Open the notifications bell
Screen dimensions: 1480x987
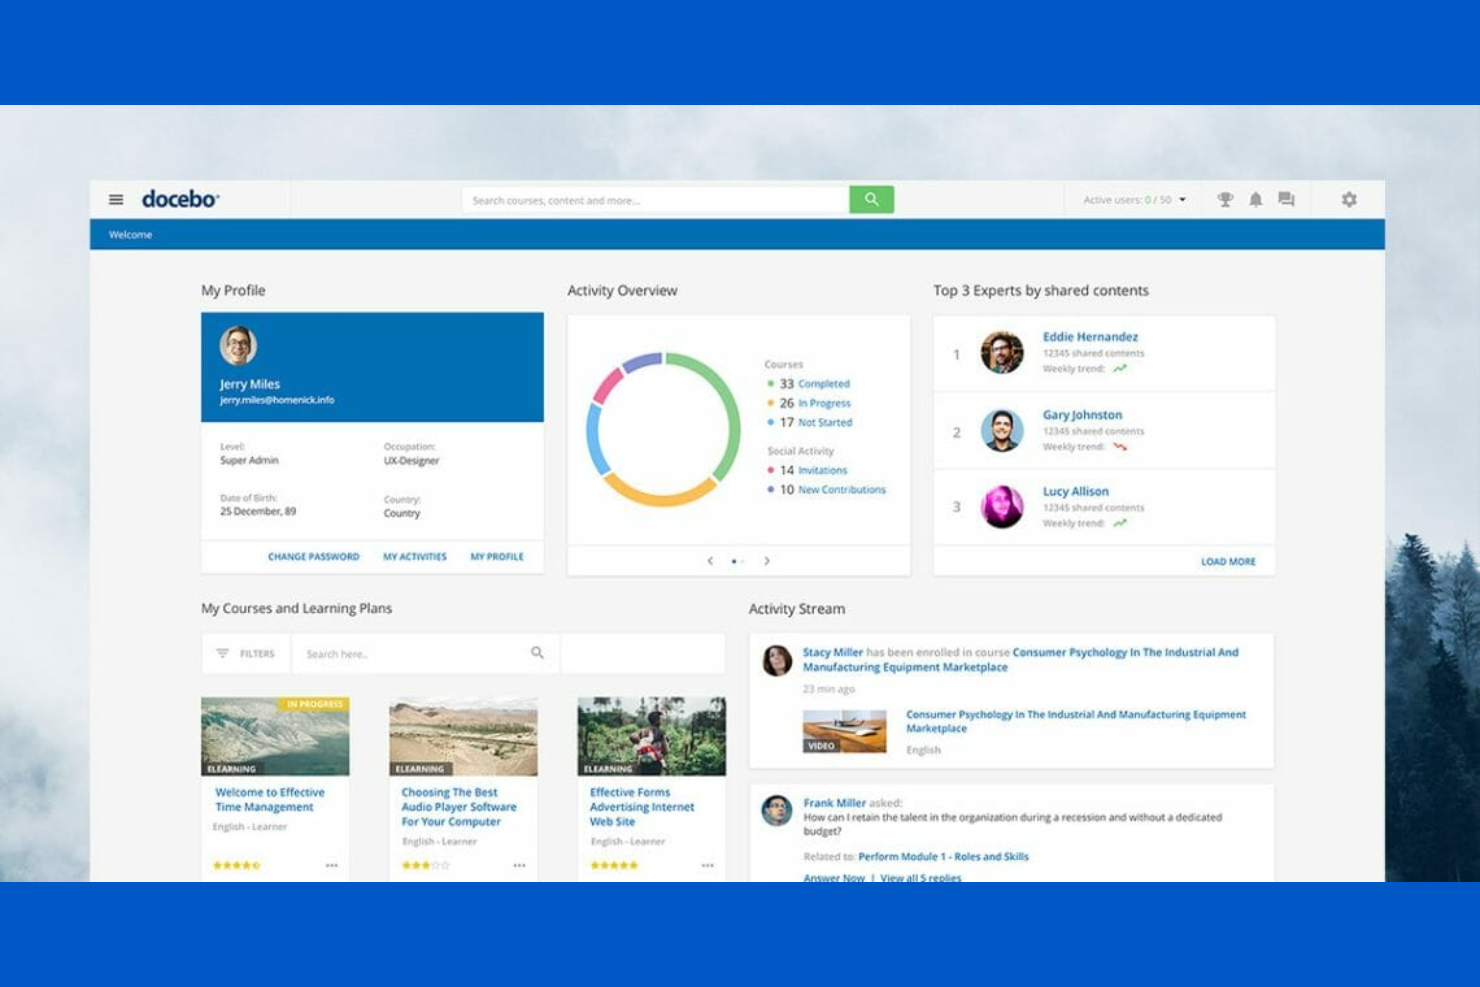coord(1256,200)
